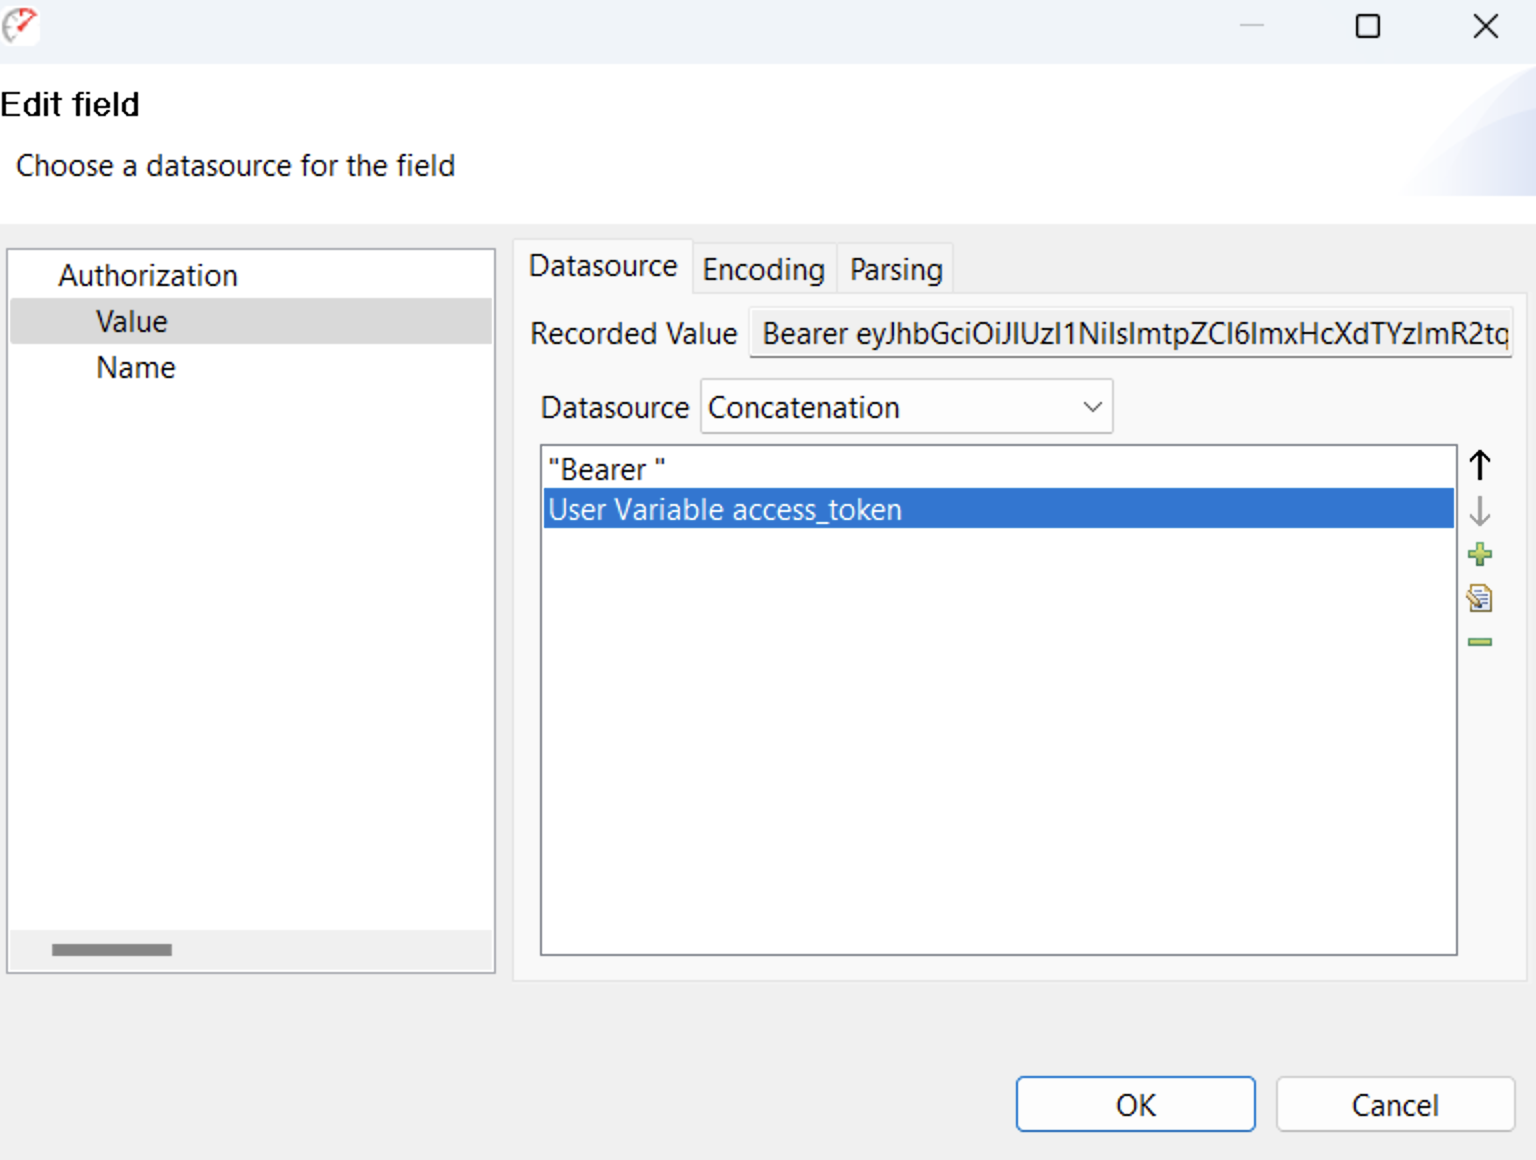This screenshot has width=1536, height=1160.
Task: Maximize the Edit field dialog
Action: tap(1368, 26)
